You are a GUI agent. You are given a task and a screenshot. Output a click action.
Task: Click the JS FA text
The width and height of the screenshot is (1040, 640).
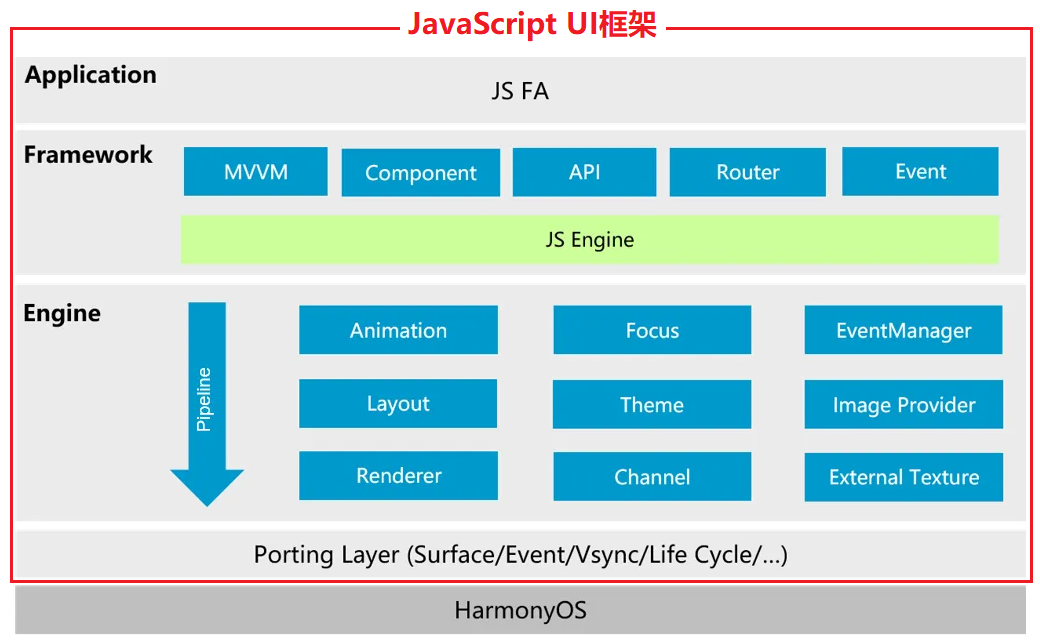(x=521, y=91)
